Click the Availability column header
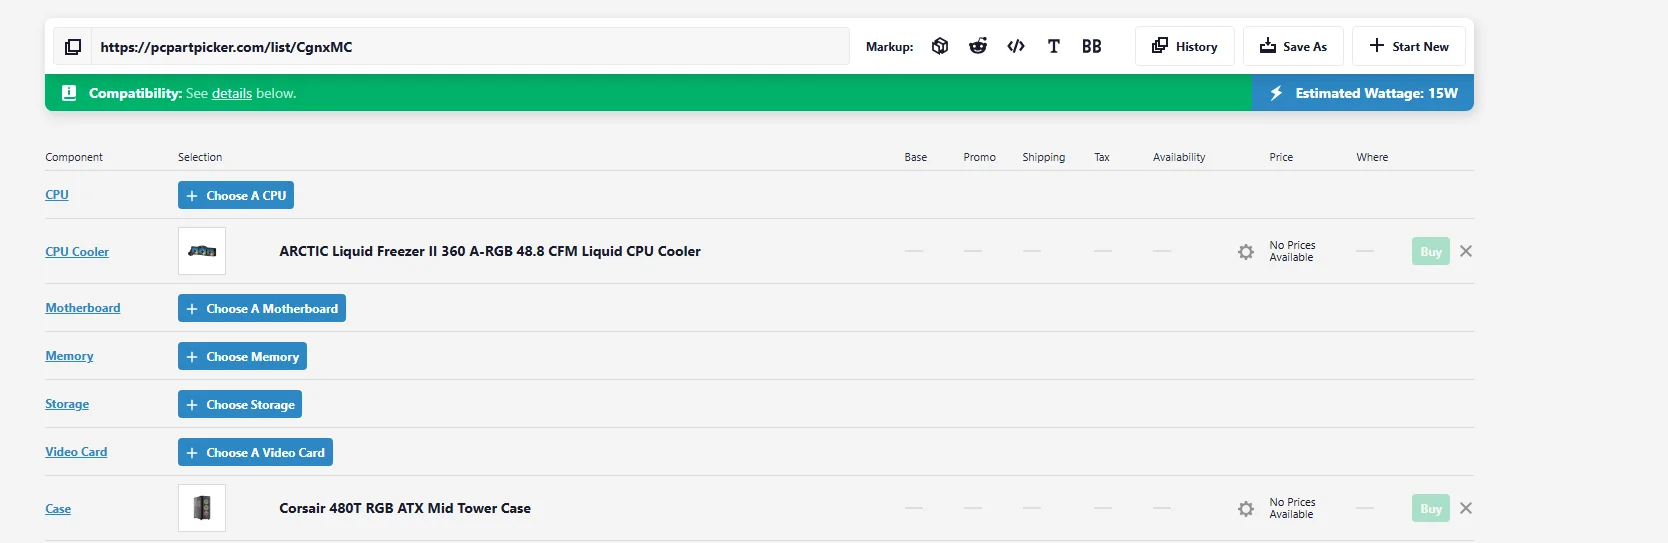The width and height of the screenshot is (1668, 543). (1179, 157)
